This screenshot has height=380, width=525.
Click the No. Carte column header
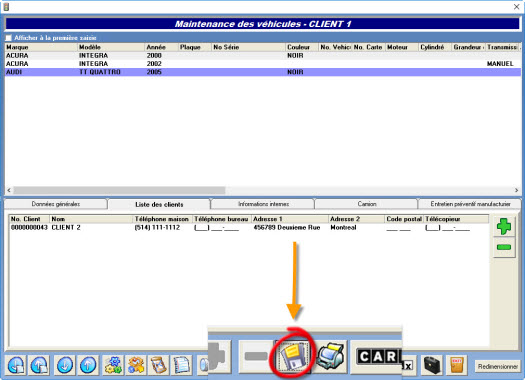coord(368,47)
